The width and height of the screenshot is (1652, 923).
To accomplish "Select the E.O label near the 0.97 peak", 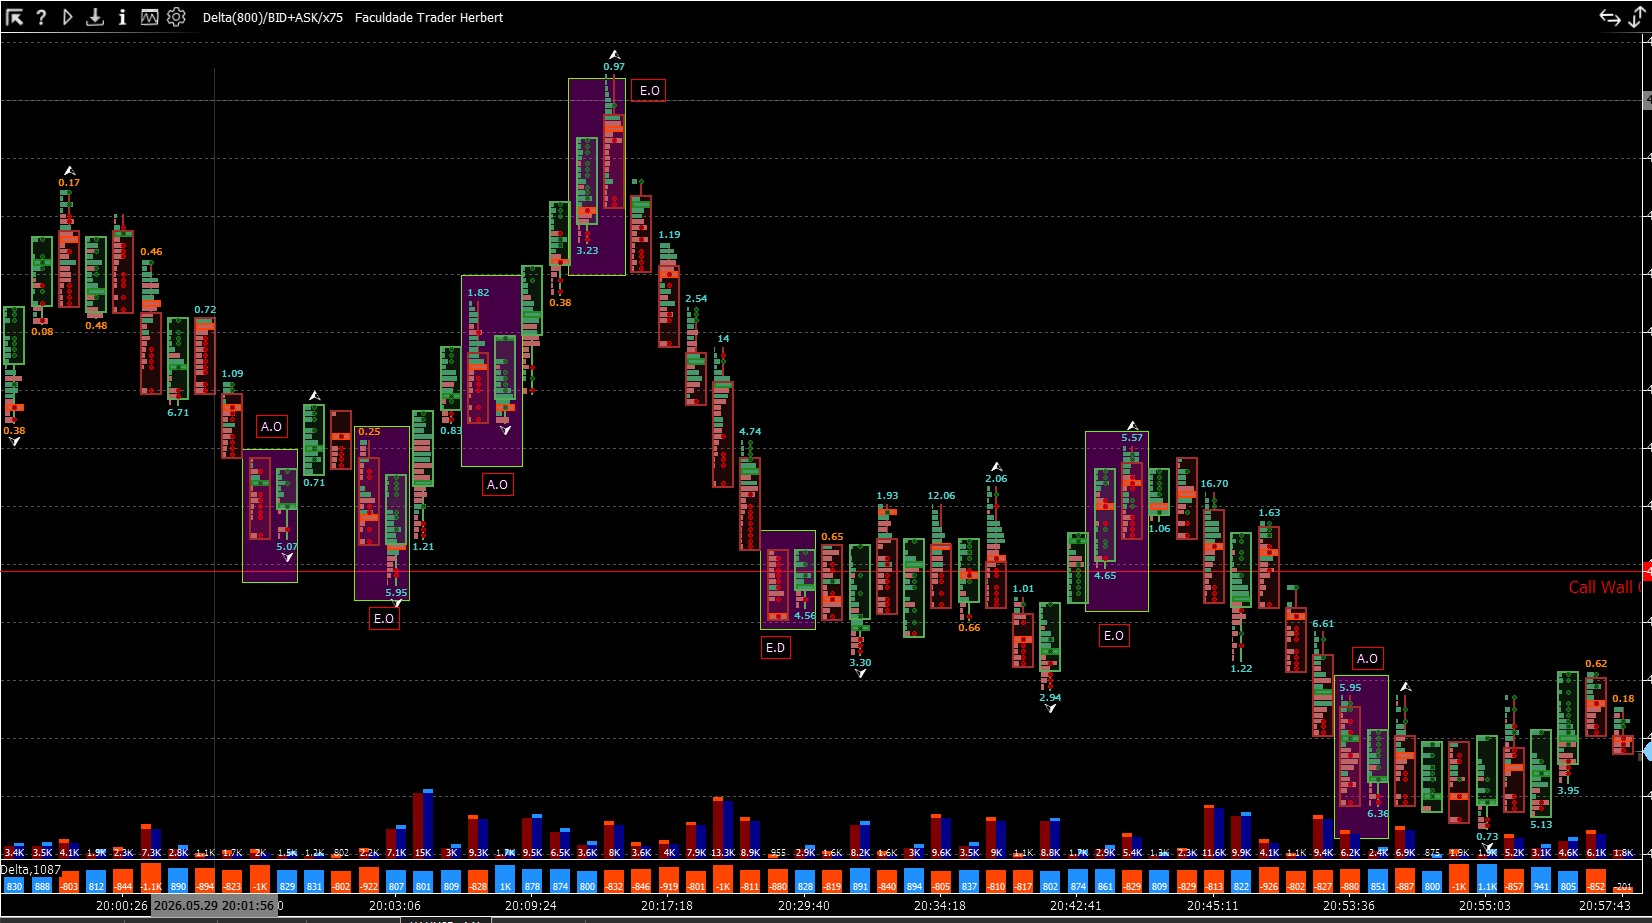I will 650,90.
